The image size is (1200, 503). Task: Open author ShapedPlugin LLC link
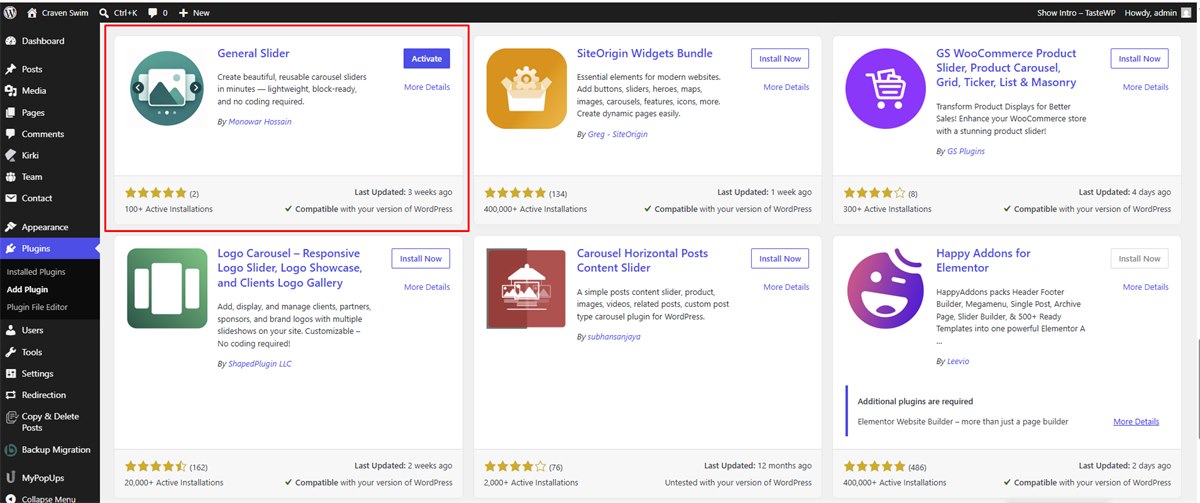tap(260, 365)
